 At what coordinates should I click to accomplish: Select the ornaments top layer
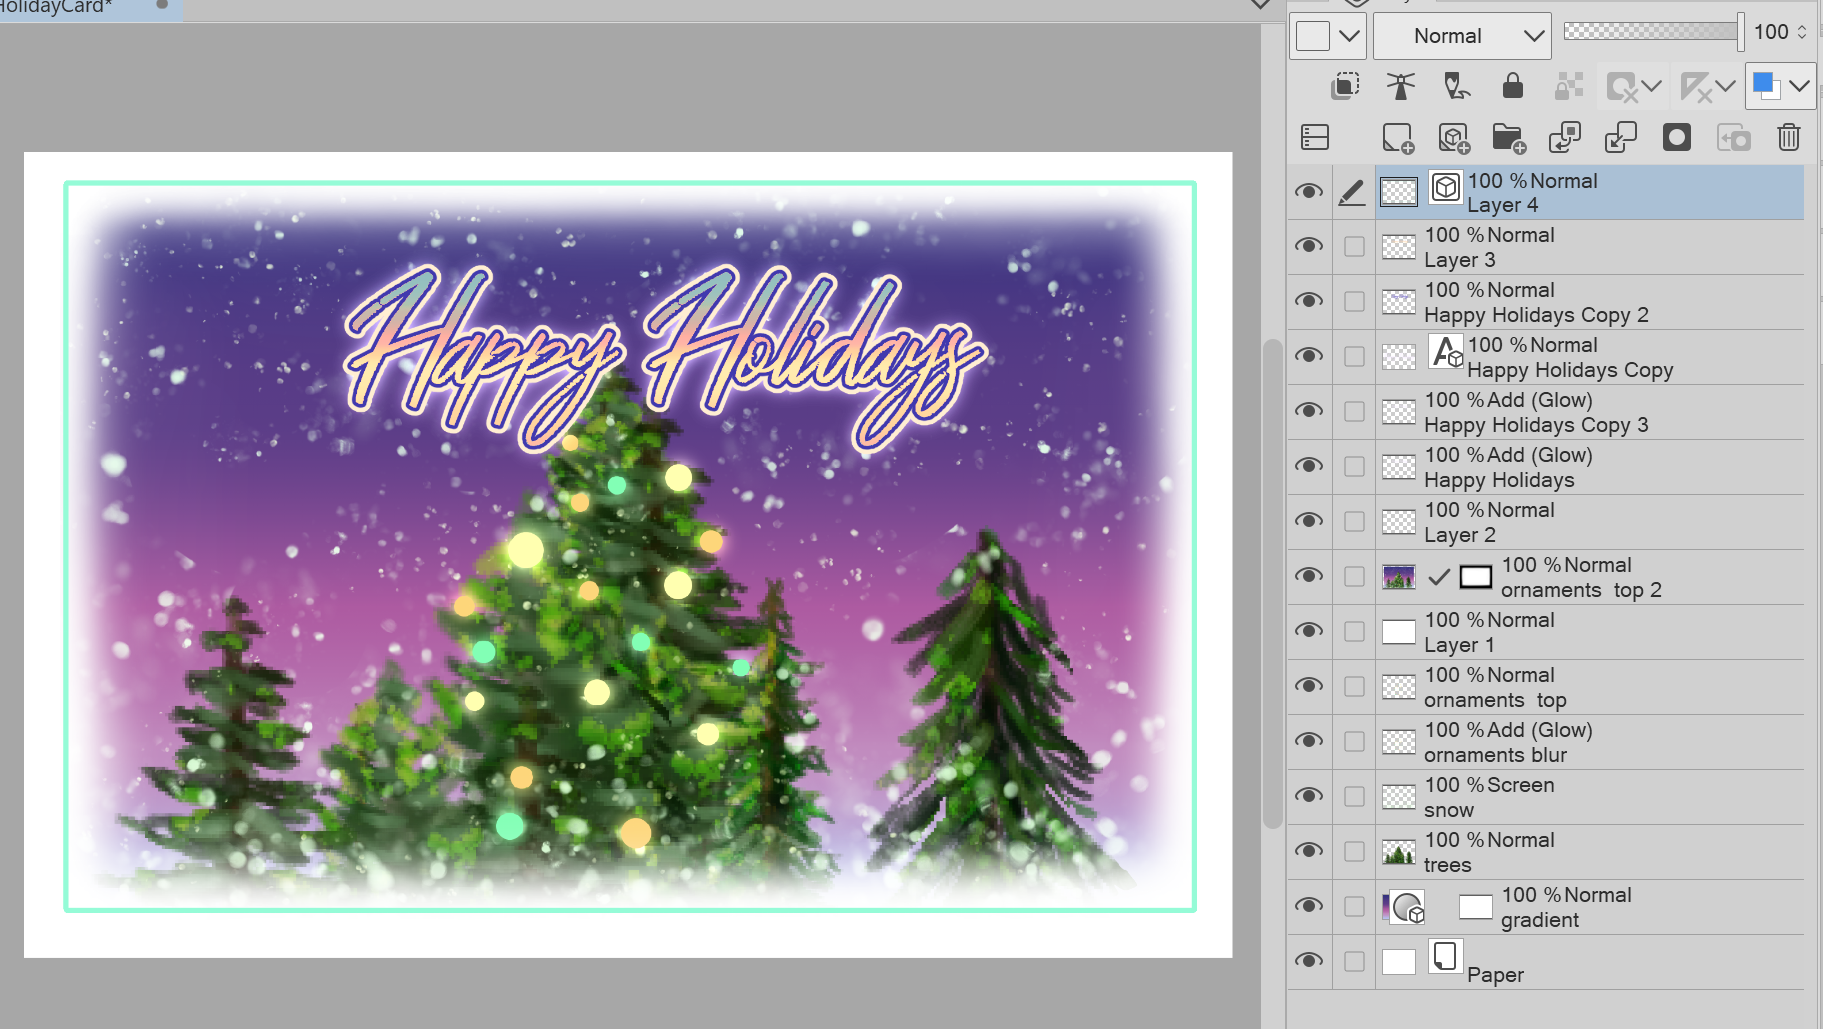tap(1590, 687)
